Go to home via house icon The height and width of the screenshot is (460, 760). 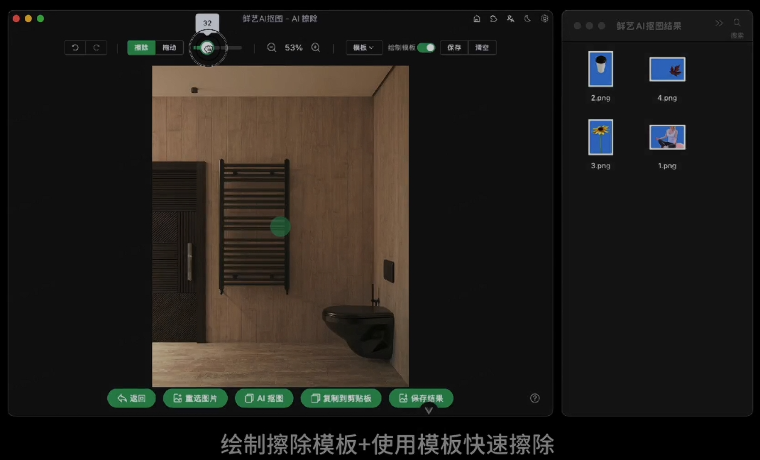pos(477,19)
